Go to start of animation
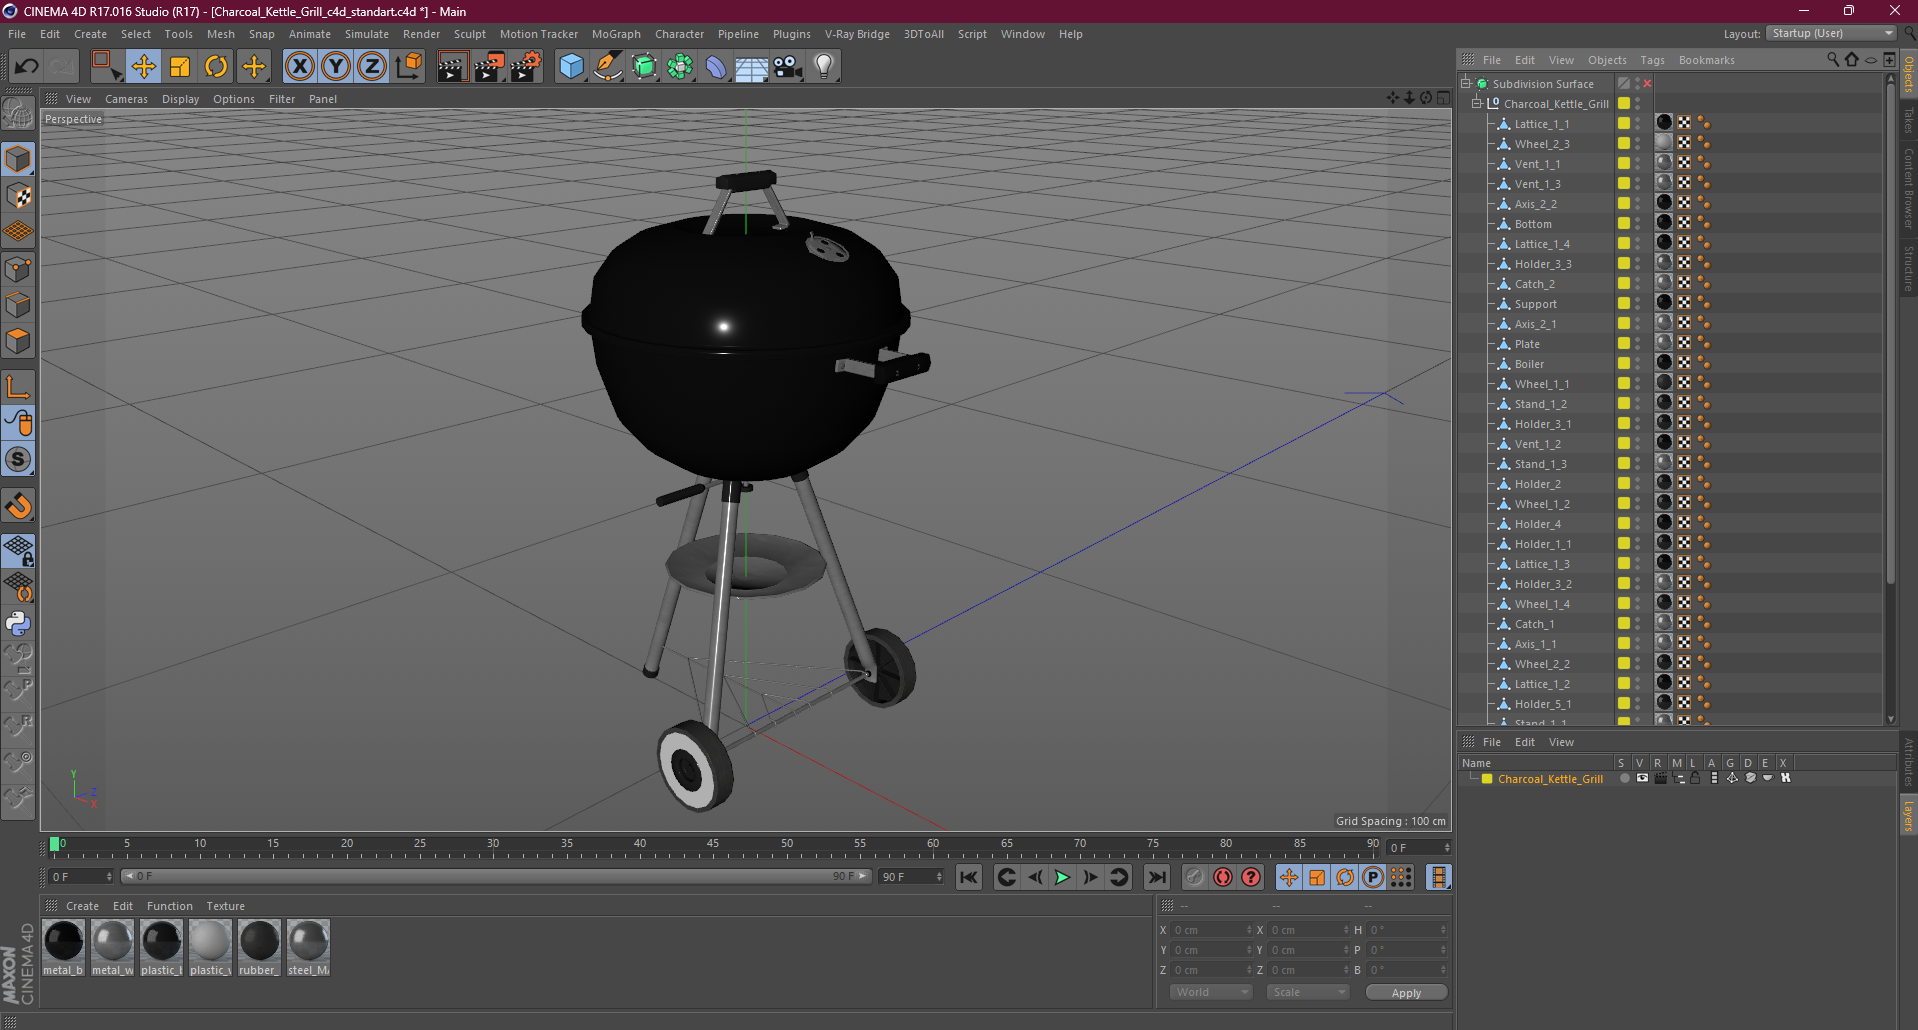Viewport: 1918px width, 1030px height. (x=968, y=877)
